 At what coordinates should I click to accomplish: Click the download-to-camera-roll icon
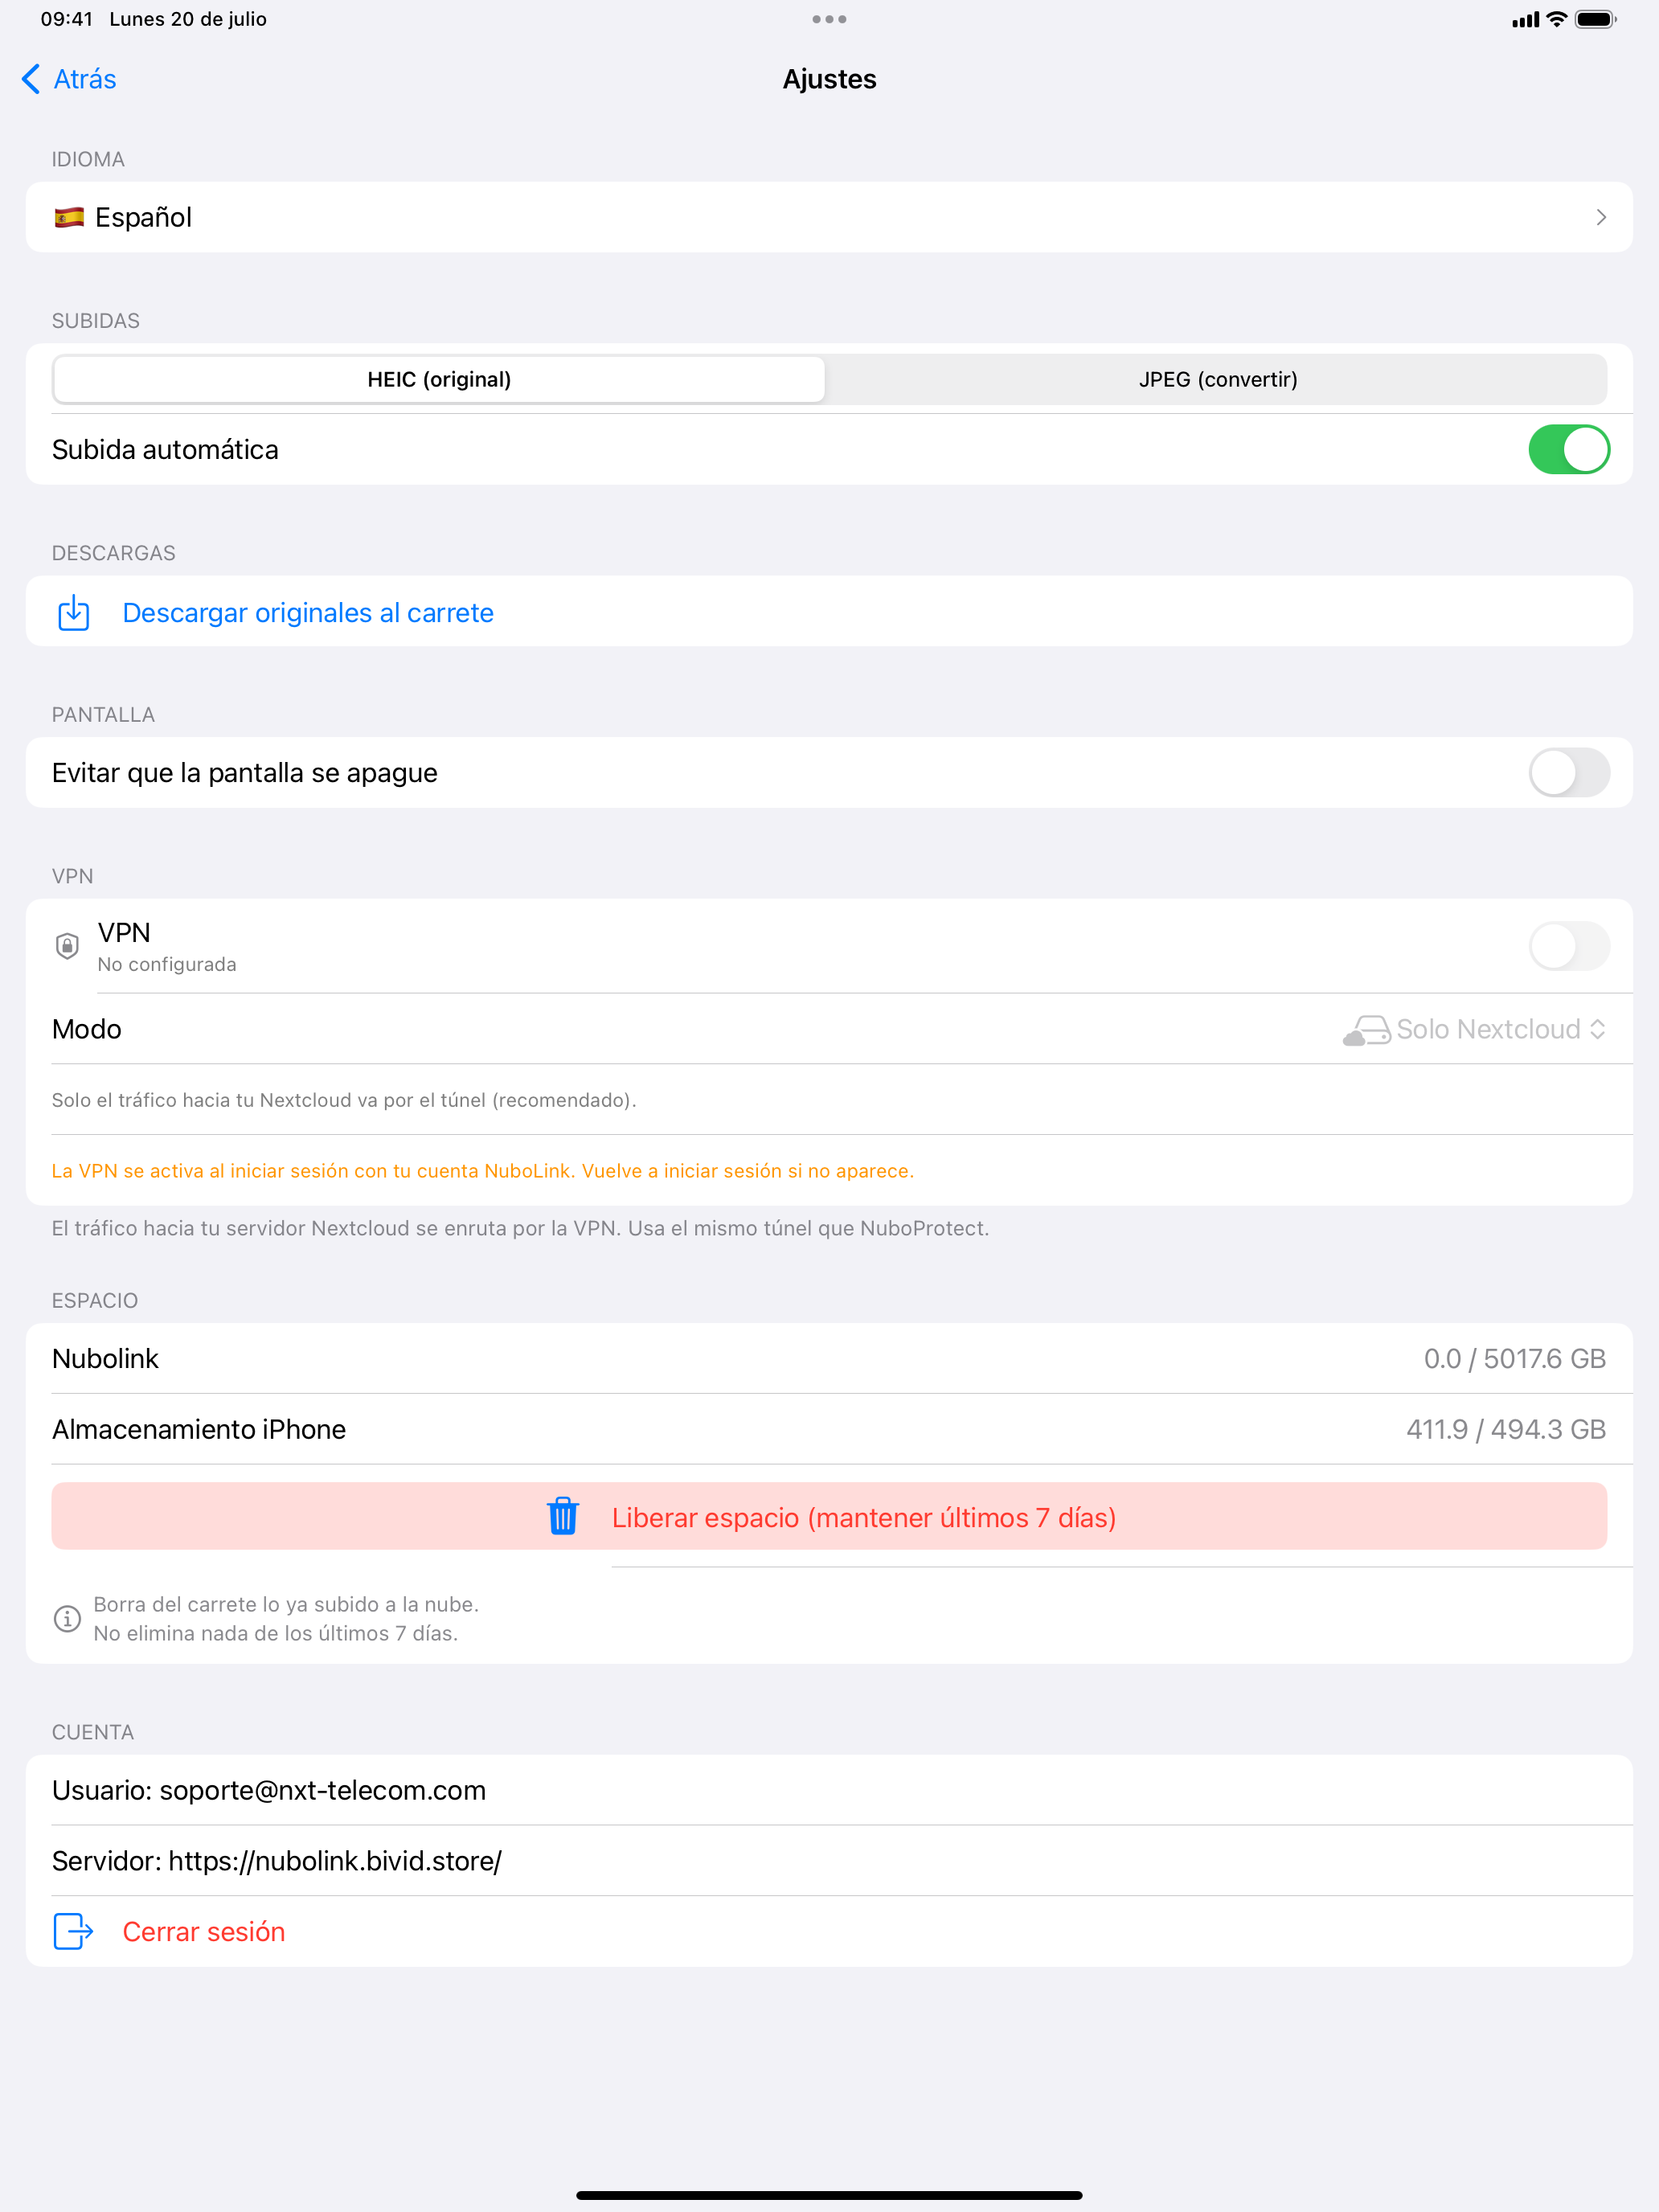coord(74,613)
